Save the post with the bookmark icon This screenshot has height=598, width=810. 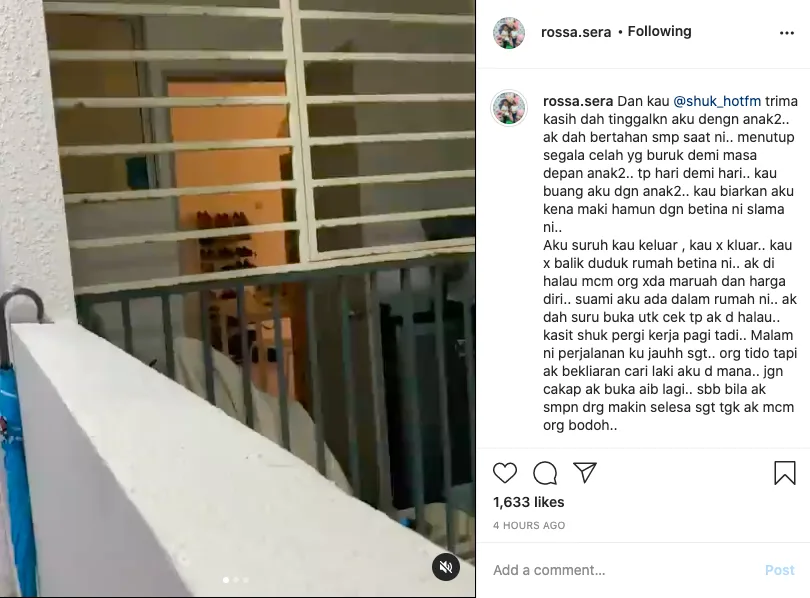click(x=785, y=473)
